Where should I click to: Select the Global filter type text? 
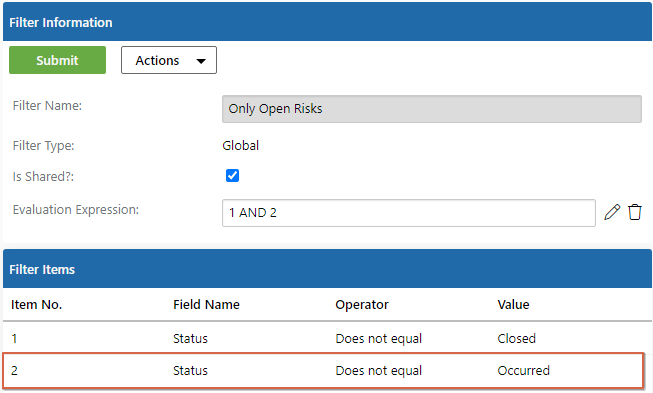pos(241,146)
